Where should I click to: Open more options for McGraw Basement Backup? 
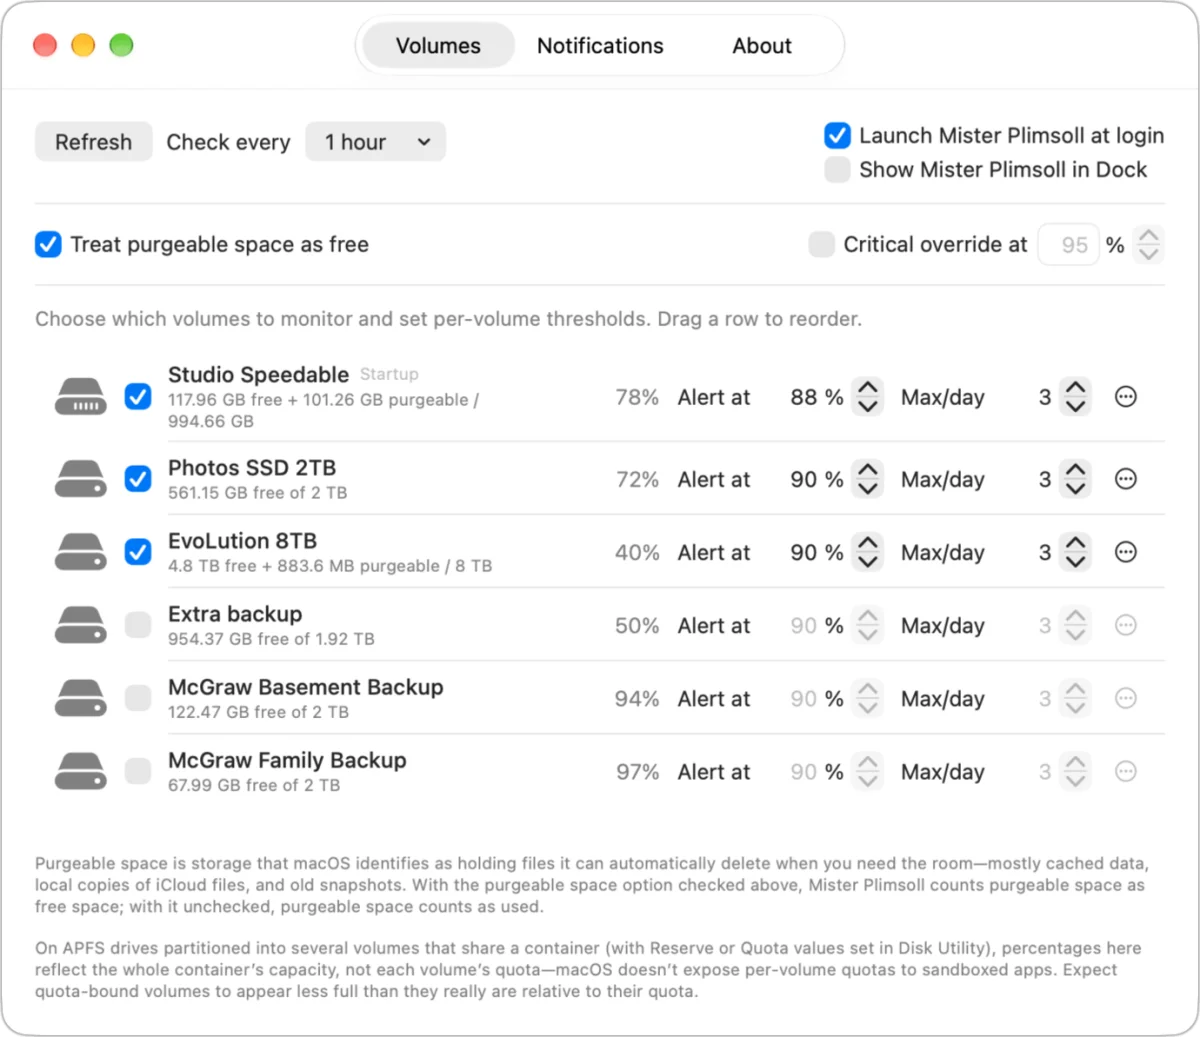tap(1126, 698)
